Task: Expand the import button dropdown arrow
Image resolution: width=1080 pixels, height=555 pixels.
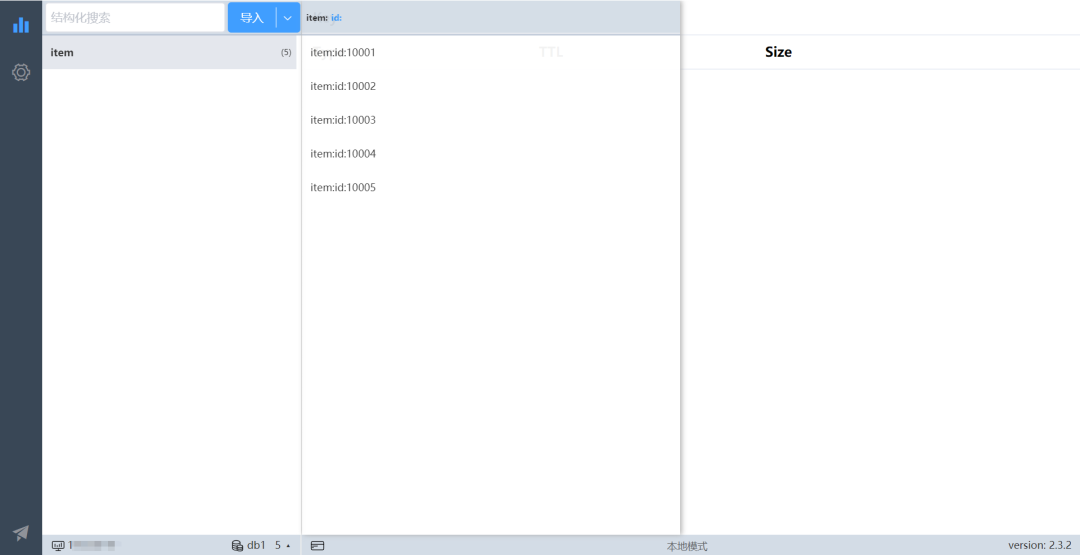Action: [x=288, y=18]
